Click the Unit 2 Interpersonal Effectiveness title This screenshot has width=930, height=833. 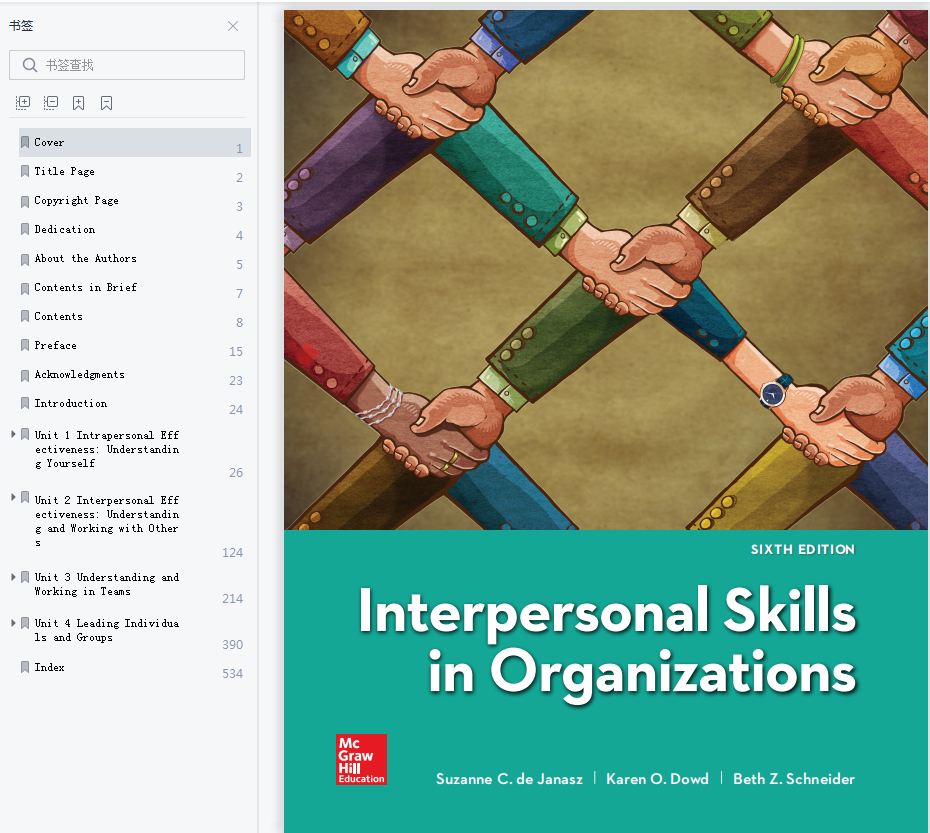click(x=107, y=522)
